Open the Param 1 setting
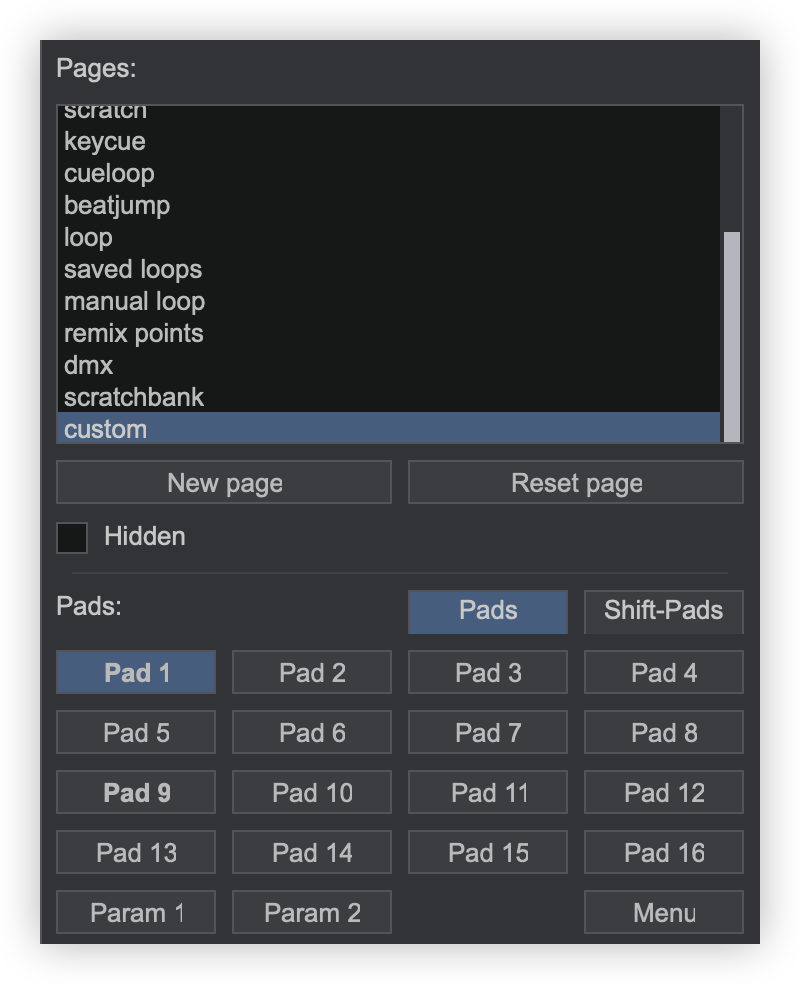Image resolution: width=800 pixels, height=984 pixels. [136, 912]
